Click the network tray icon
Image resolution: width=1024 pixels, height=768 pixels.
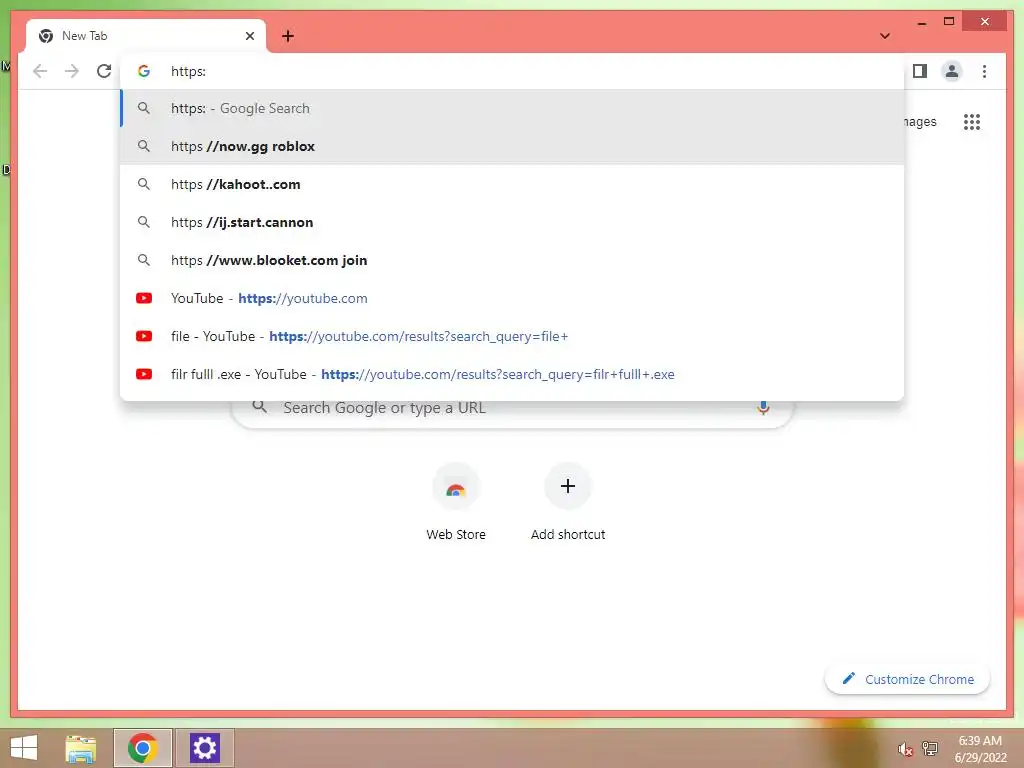(x=930, y=748)
